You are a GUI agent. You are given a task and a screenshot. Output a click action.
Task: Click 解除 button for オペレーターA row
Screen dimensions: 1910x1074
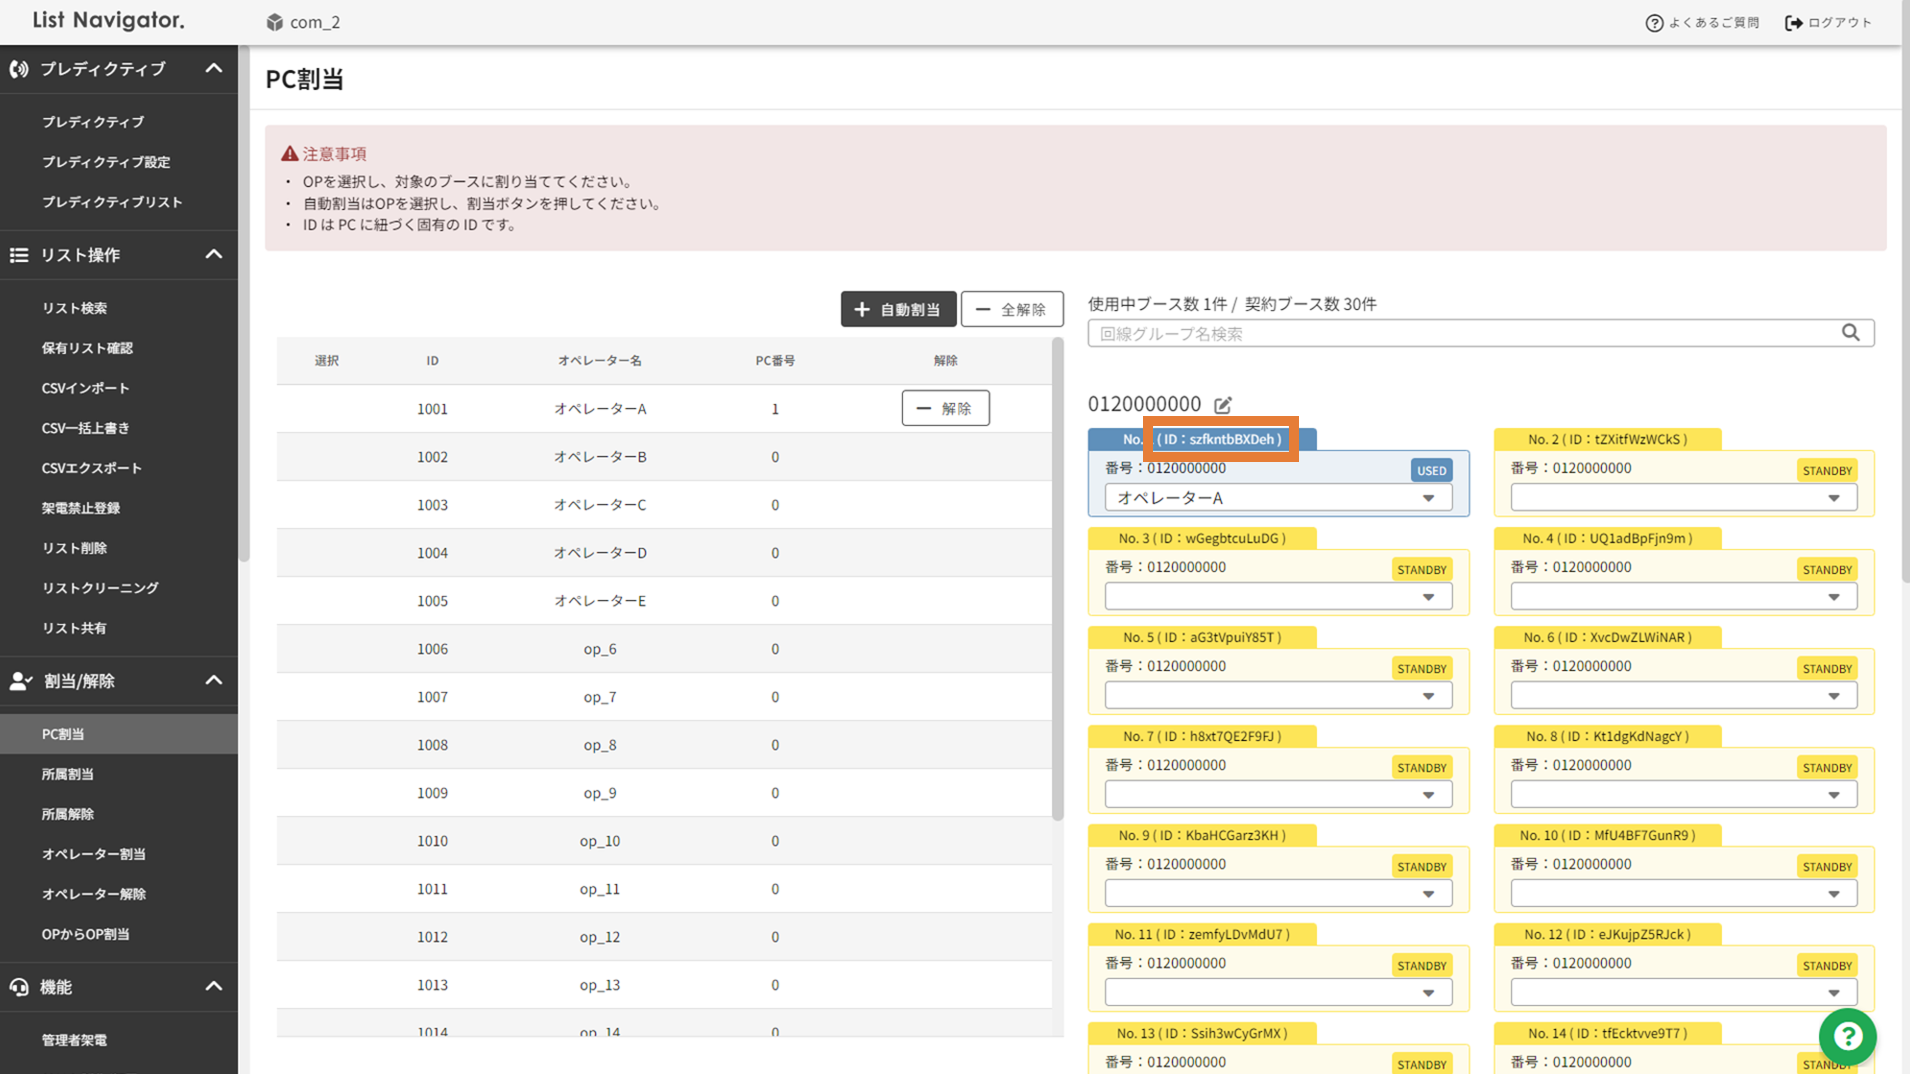pyautogui.click(x=945, y=408)
